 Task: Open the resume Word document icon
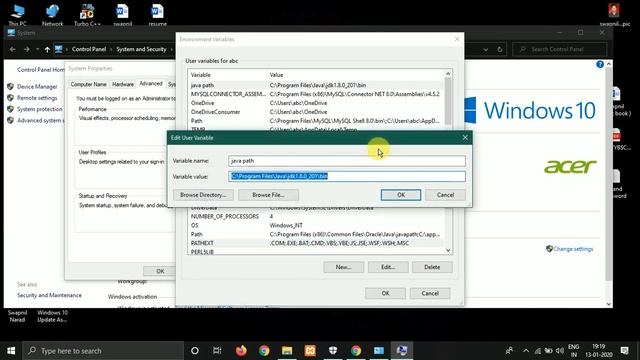(157, 15)
